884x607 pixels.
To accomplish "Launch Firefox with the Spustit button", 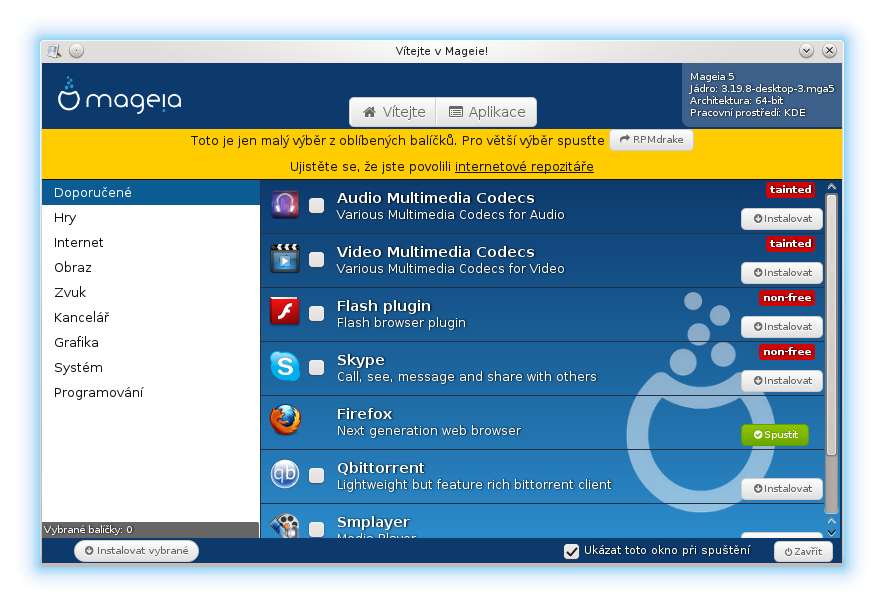I will point(775,435).
